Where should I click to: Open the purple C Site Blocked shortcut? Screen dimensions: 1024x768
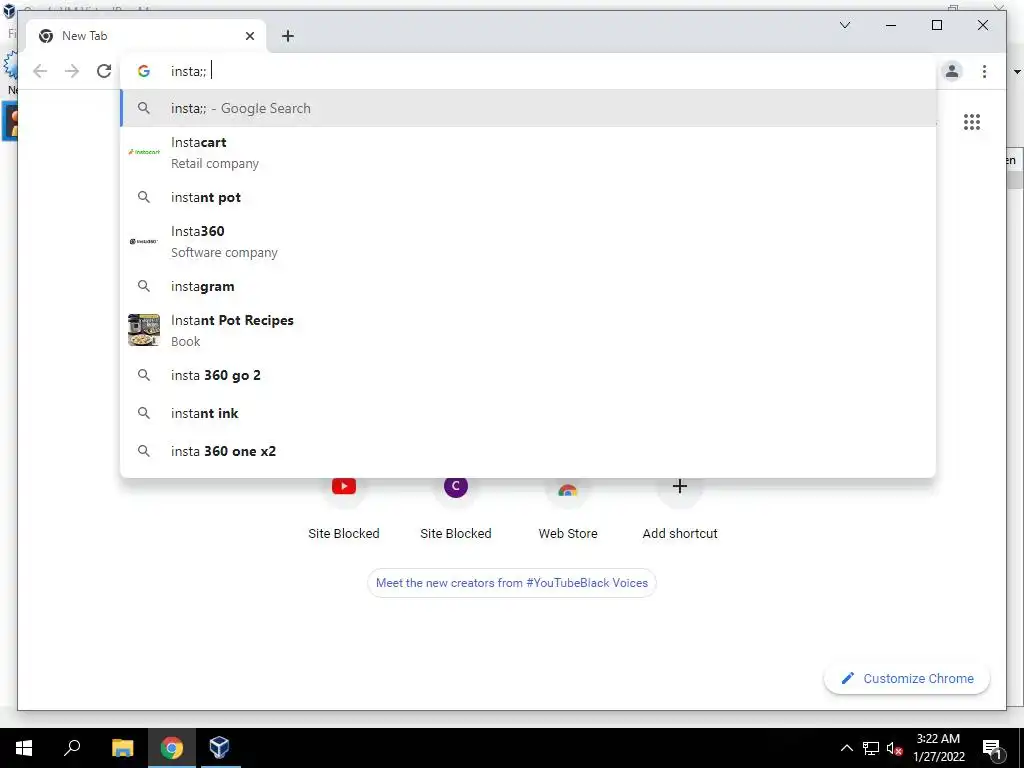456,506
